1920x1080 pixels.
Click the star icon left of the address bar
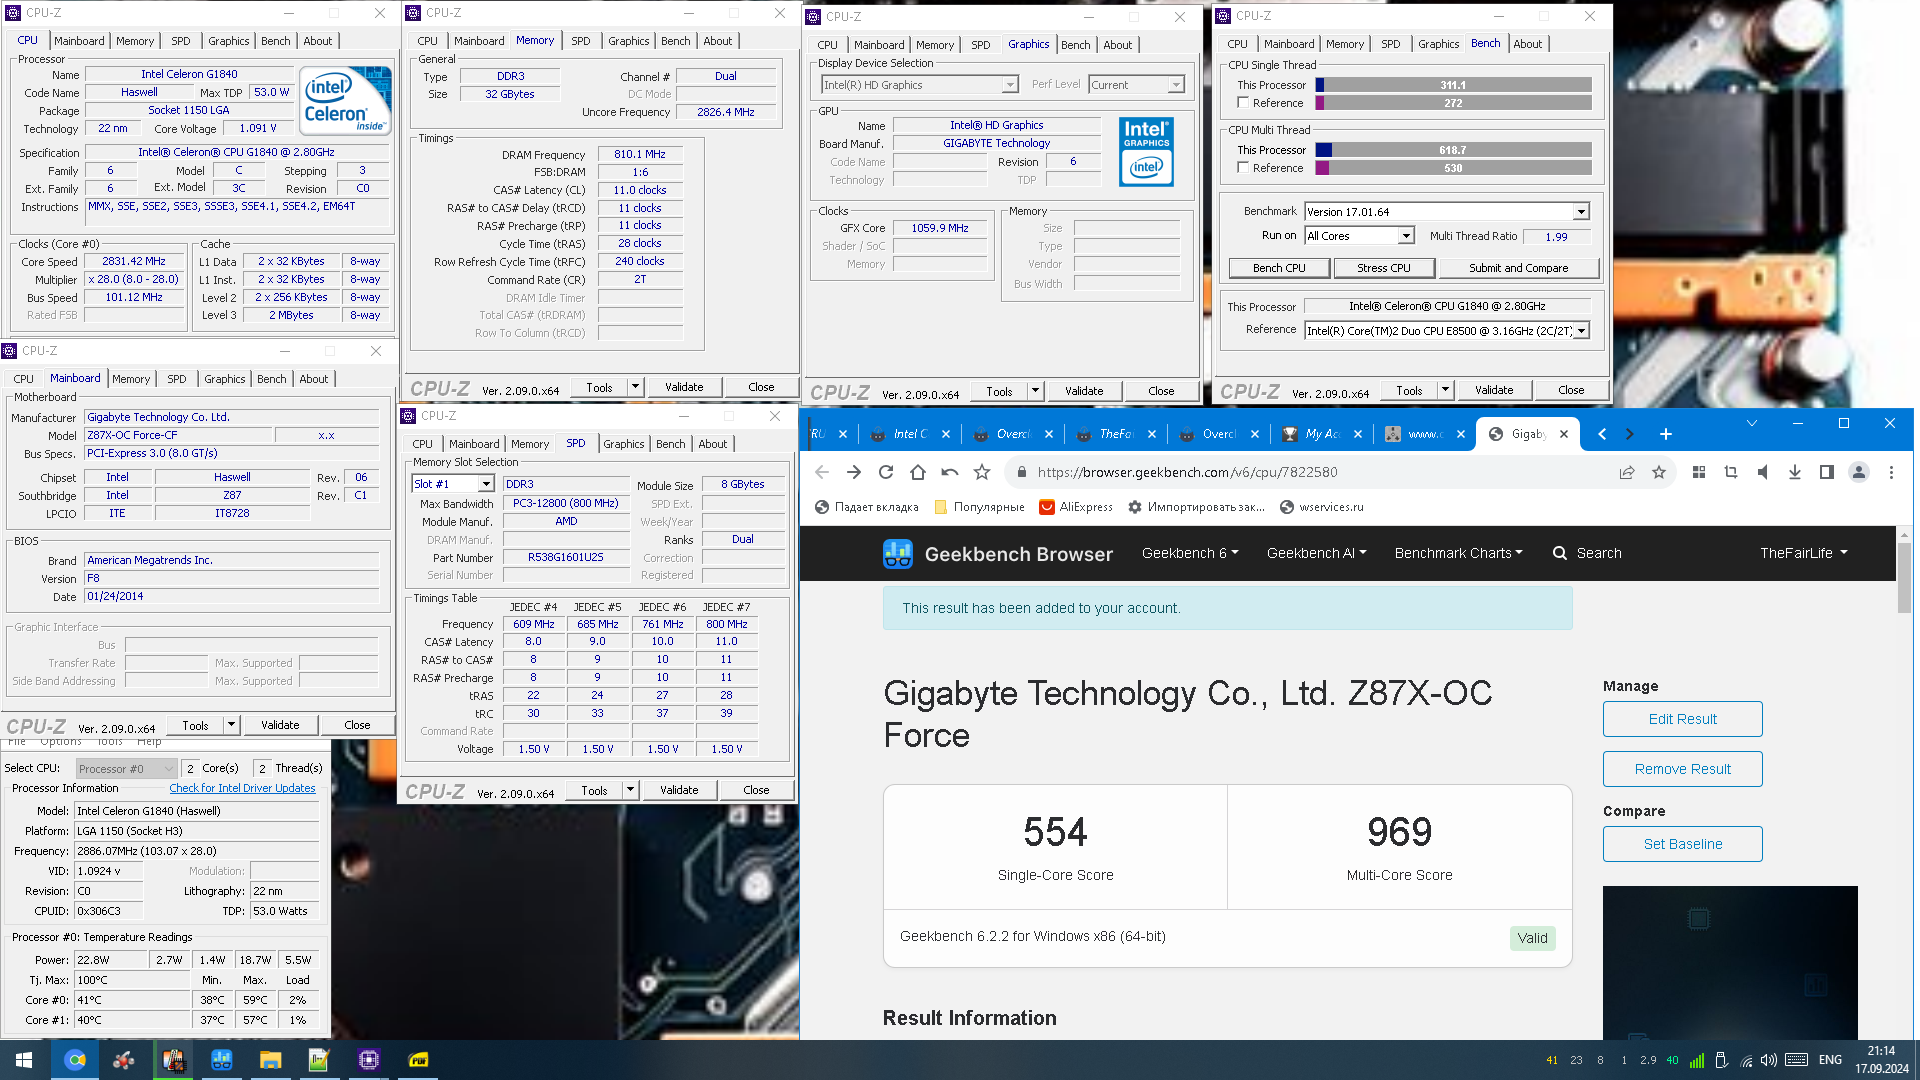[x=982, y=473]
